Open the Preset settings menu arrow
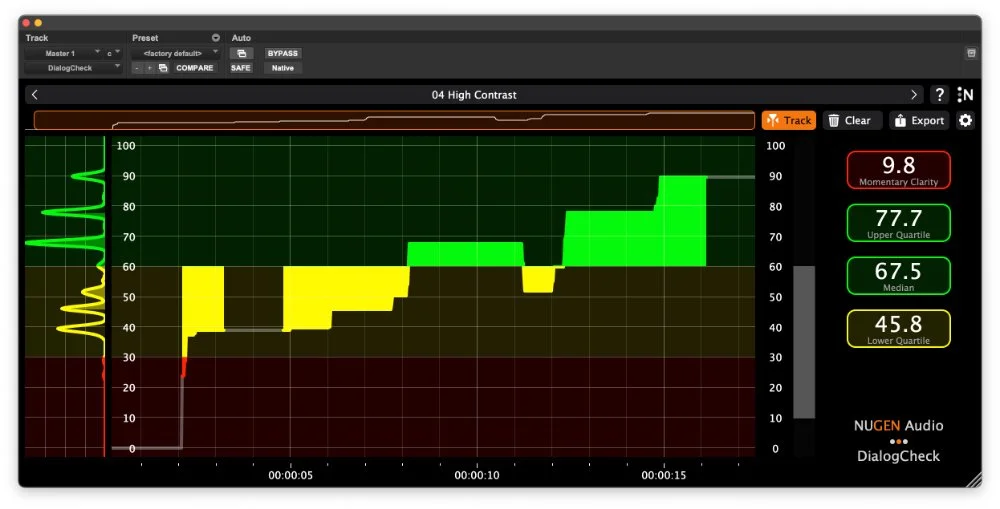This screenshot has width=1000, height=509. 216,38
